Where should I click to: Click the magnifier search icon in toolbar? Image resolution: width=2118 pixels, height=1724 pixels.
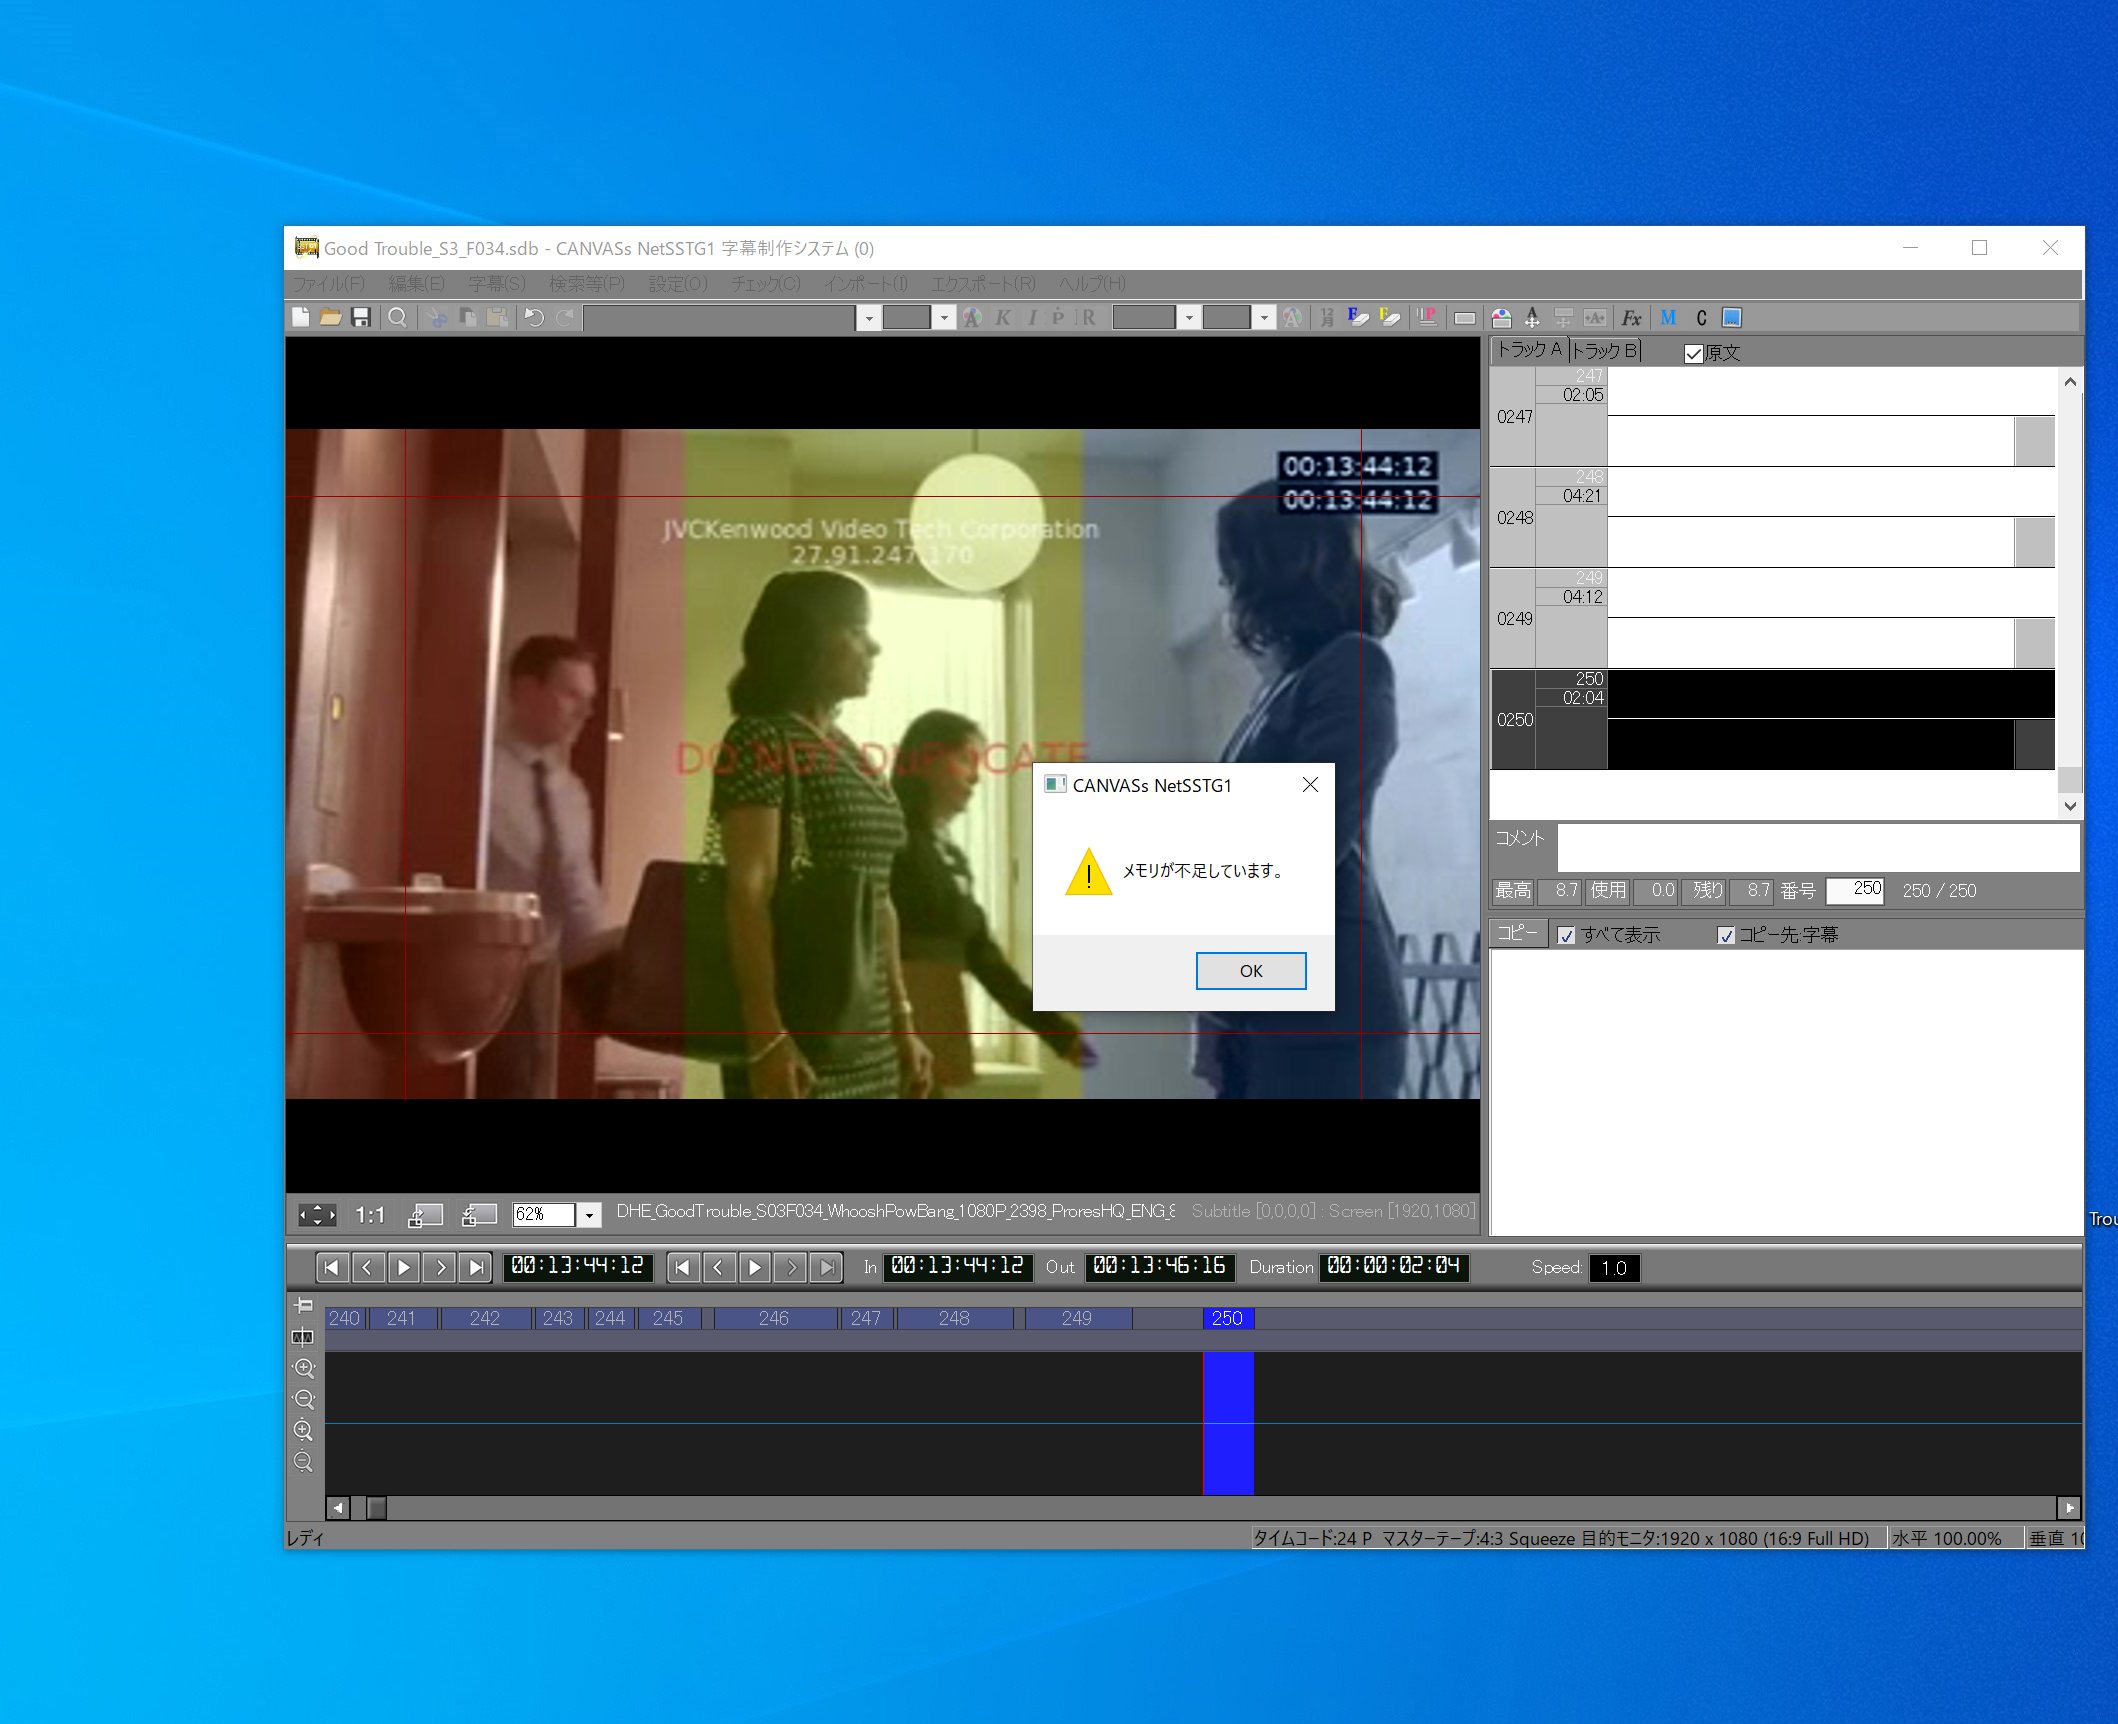click(397, 318)
